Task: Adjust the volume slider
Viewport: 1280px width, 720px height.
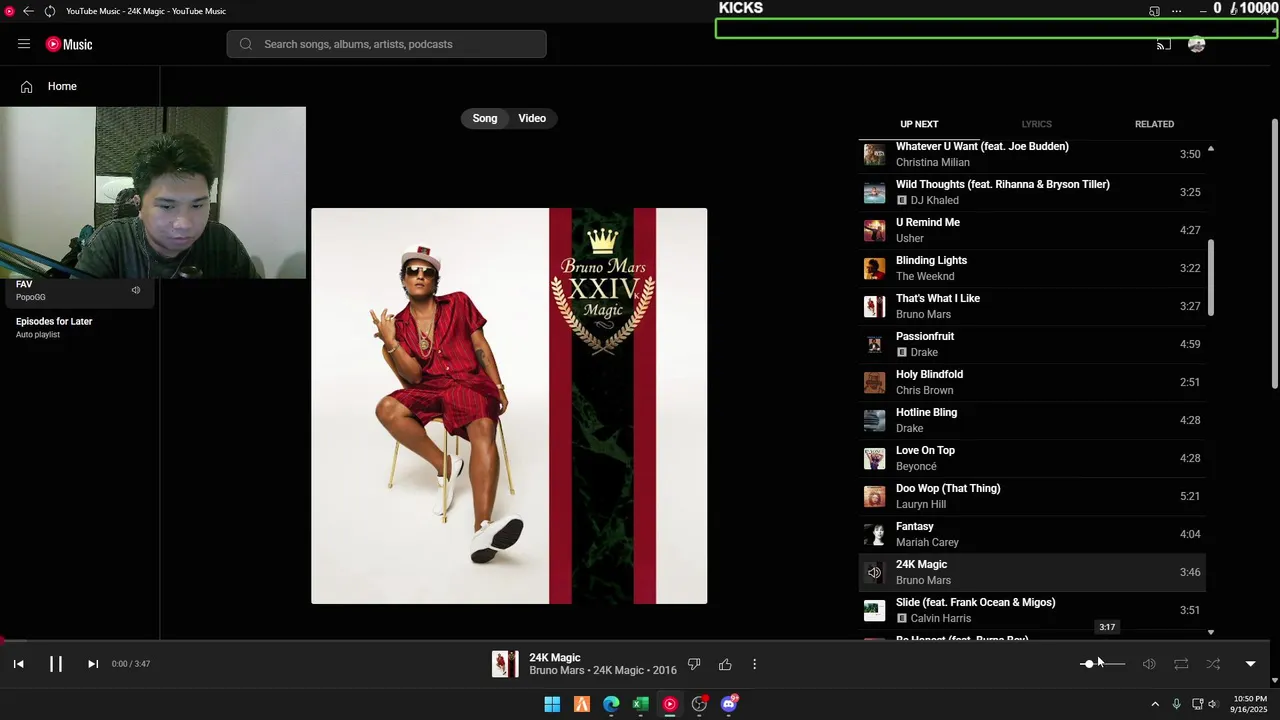Action: pyautogui.click(x=1103, y=664)
